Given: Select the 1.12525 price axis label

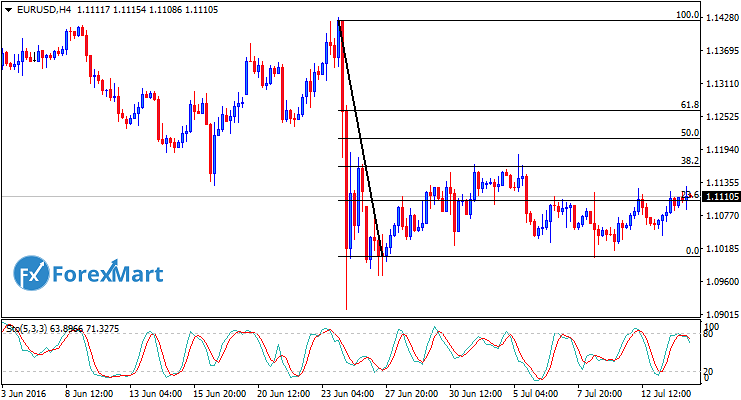Looking at the screenshot, I should pyautogui.click(x=721, y=117).
